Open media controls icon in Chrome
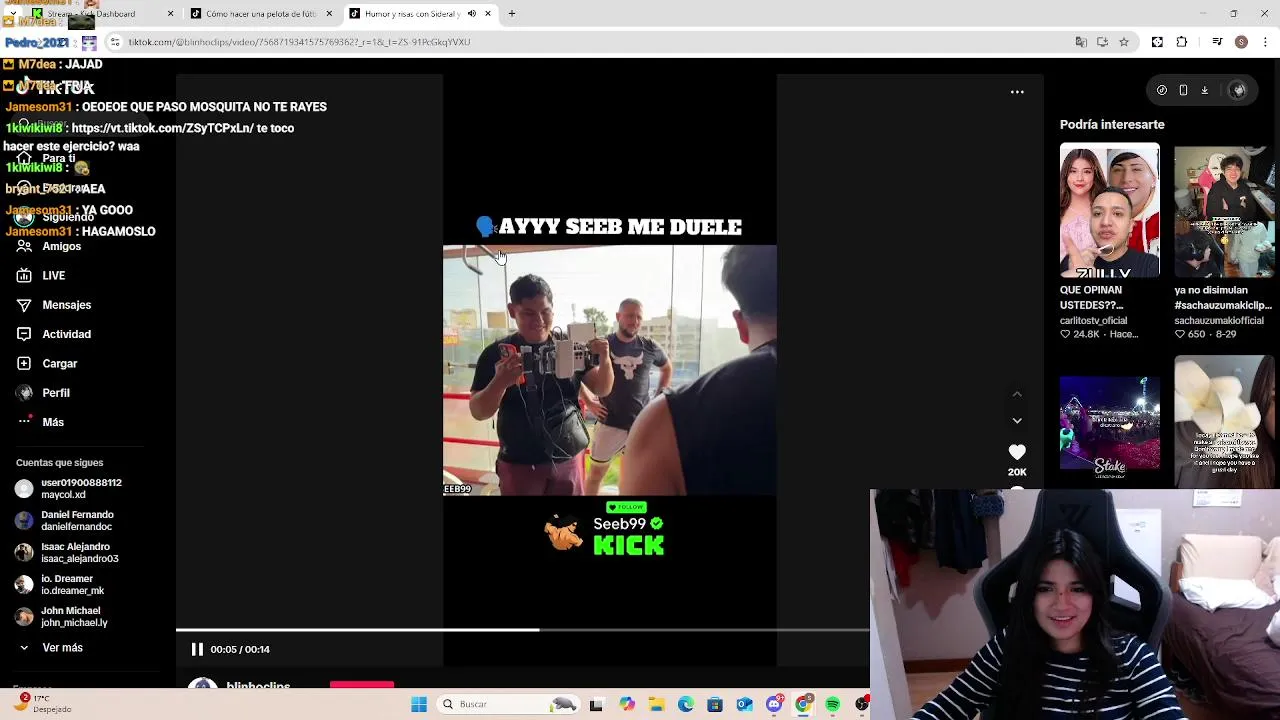1280x720 pixels. click(1217, 42)
